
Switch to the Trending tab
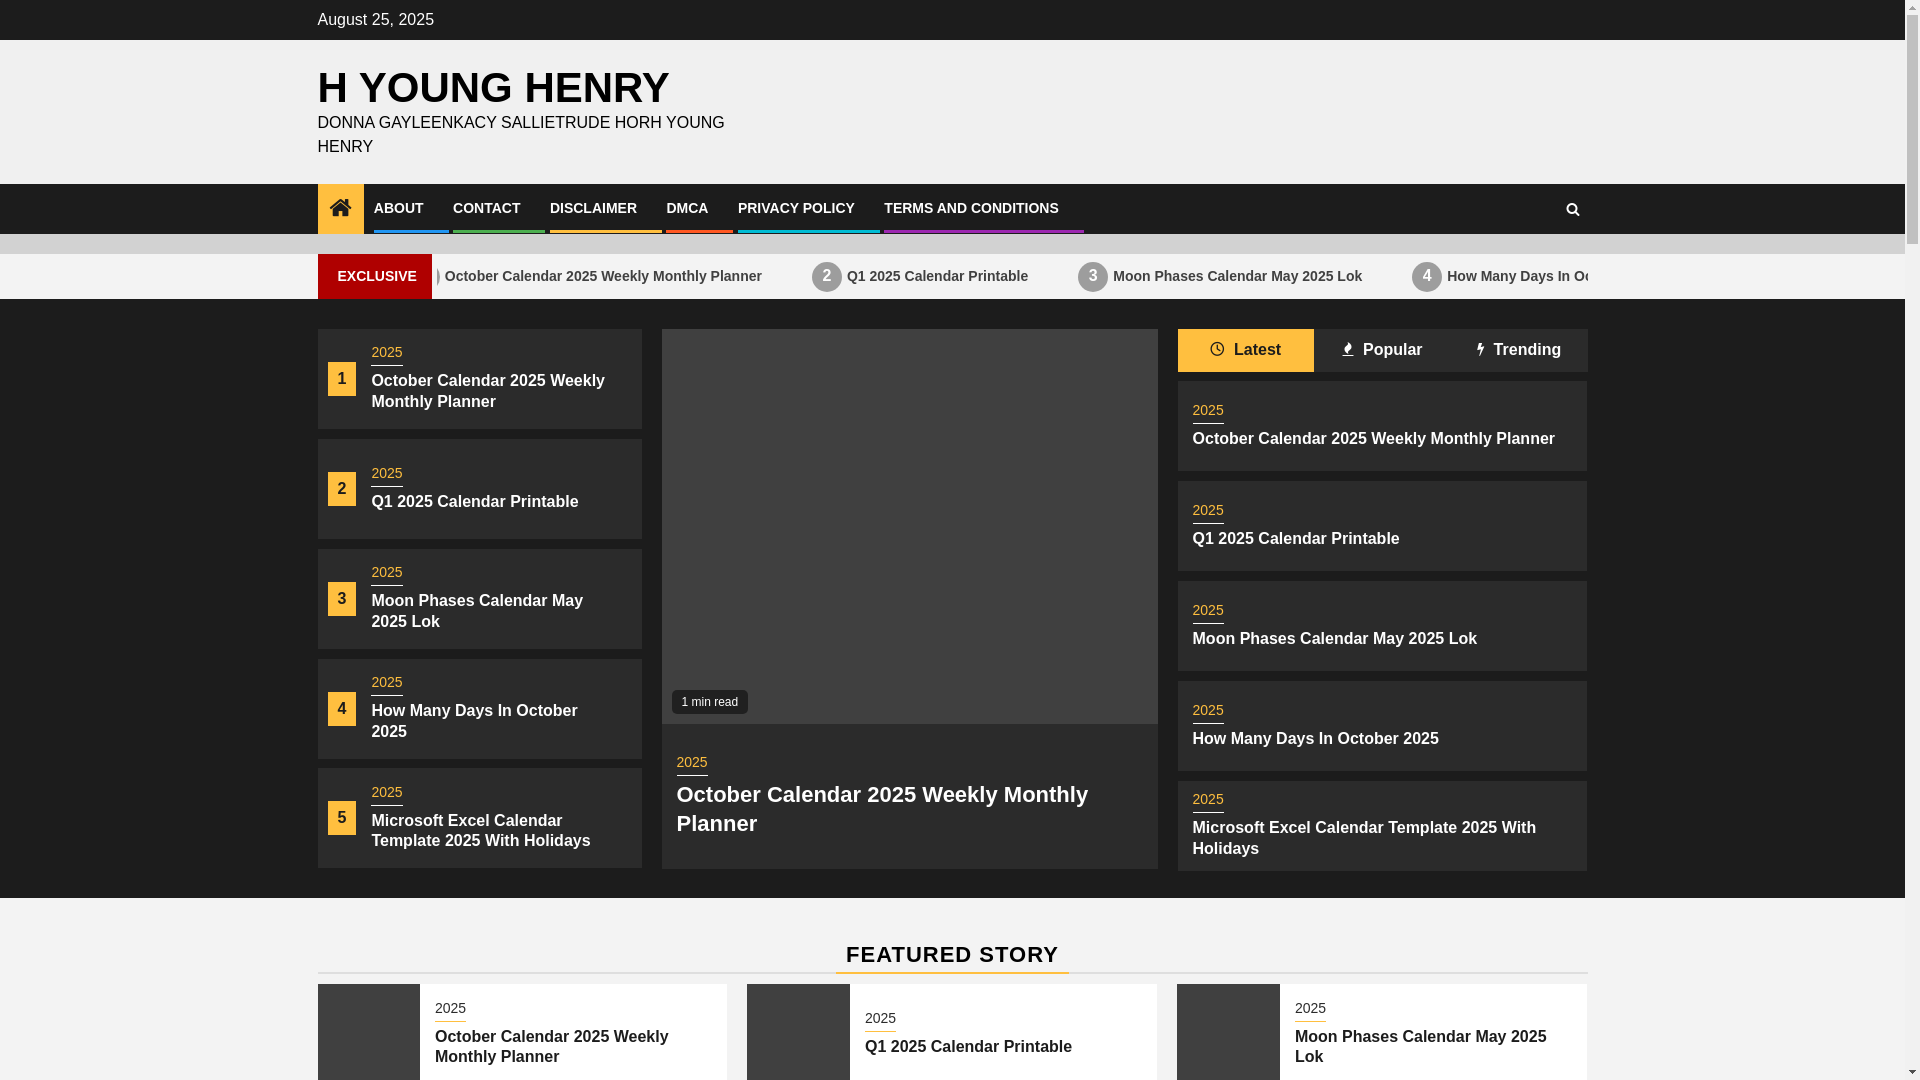1518,350
